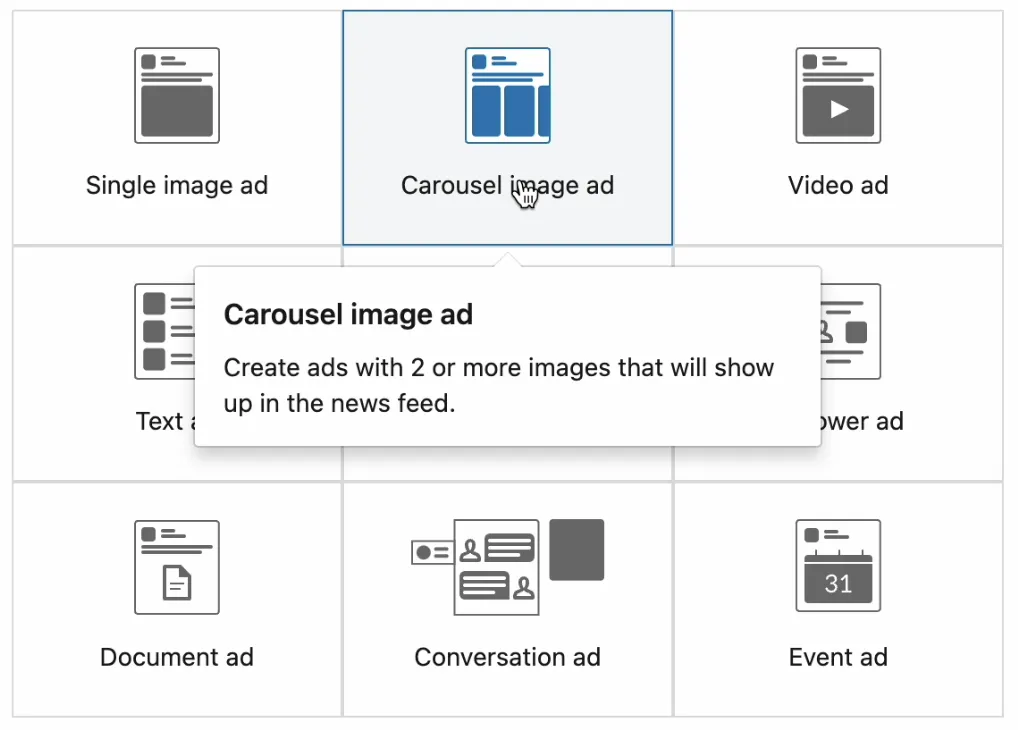Click the Conversation ad gray image thumbnail

[x=577, y=549]
